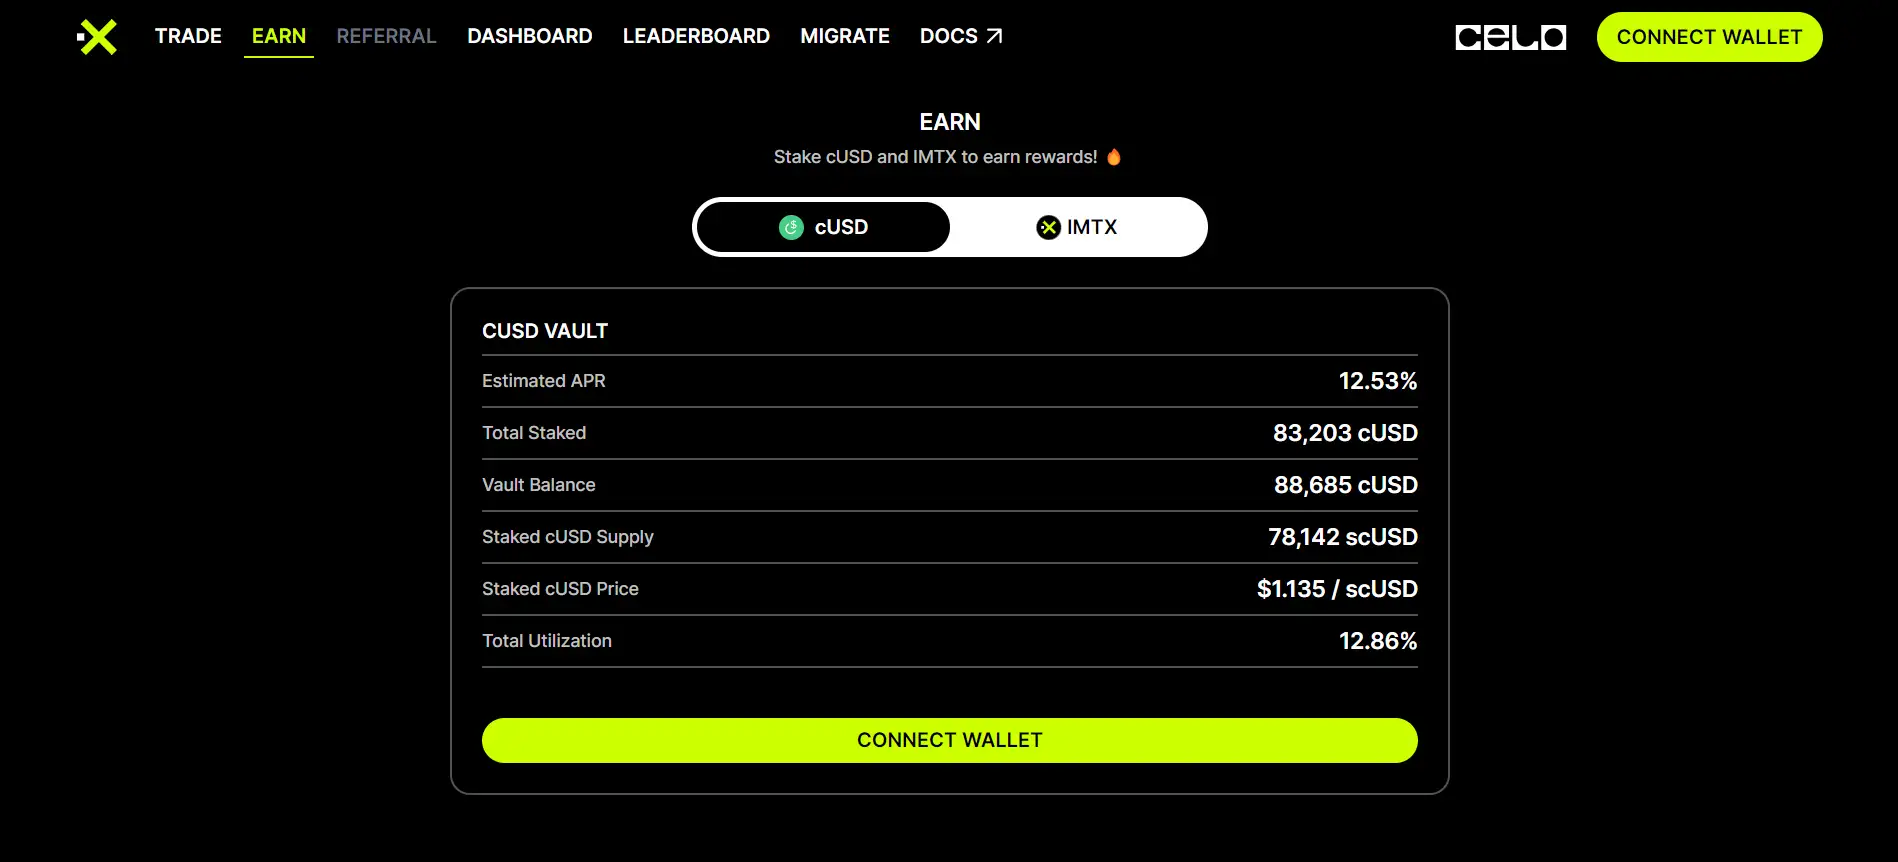
Task: Open the TRADE page
Action: click(188, 36)
